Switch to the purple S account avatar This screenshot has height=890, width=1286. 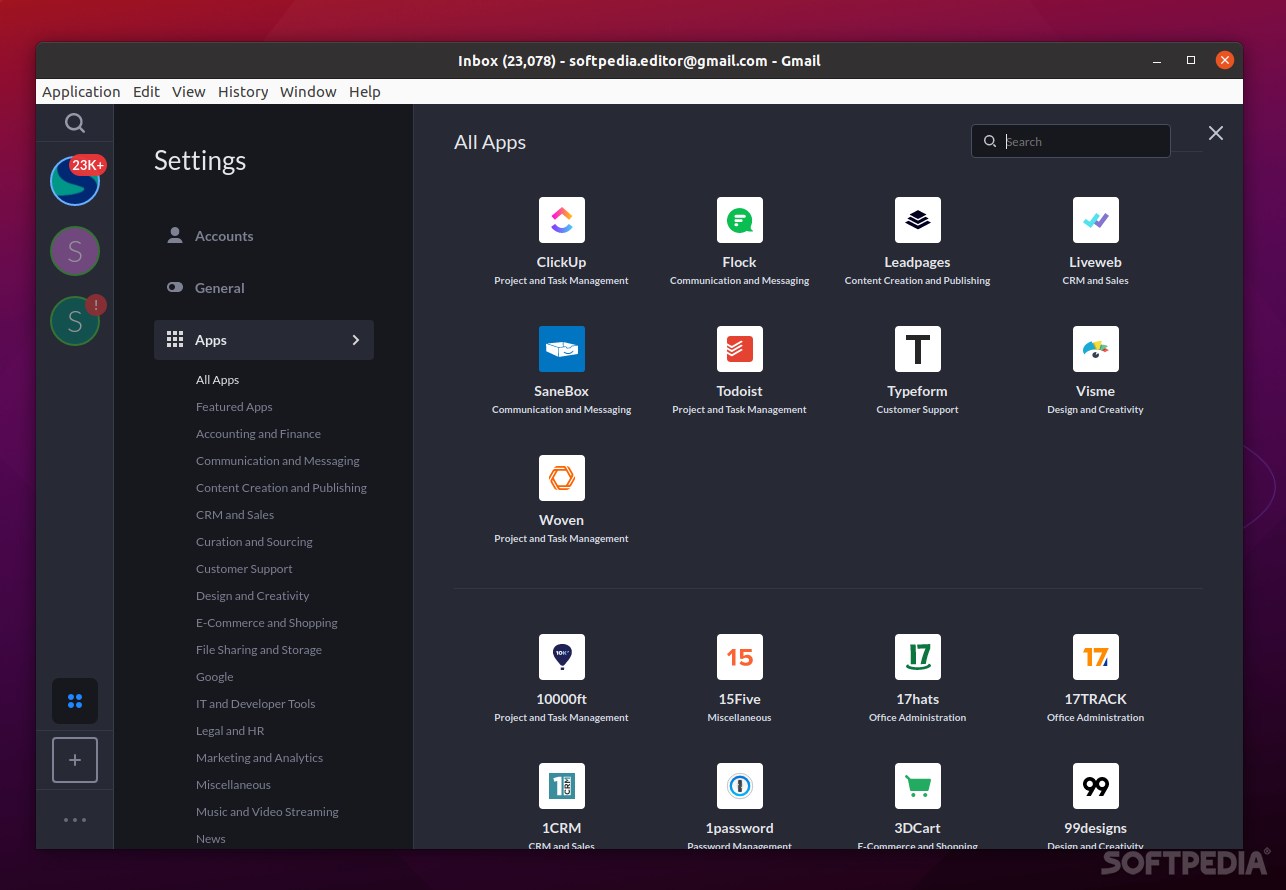click(75, 251)
